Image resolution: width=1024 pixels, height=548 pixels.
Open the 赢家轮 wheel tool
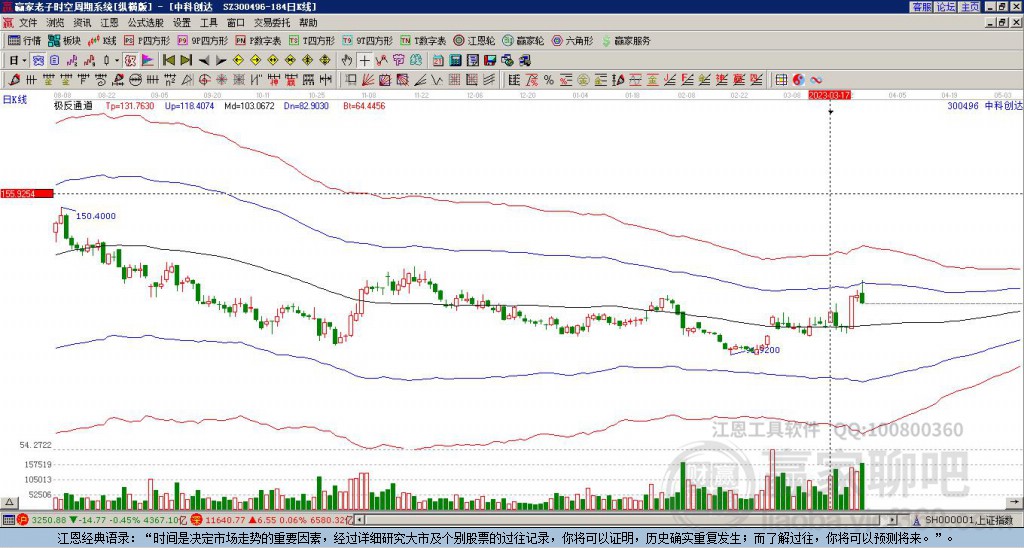point(523,40)
